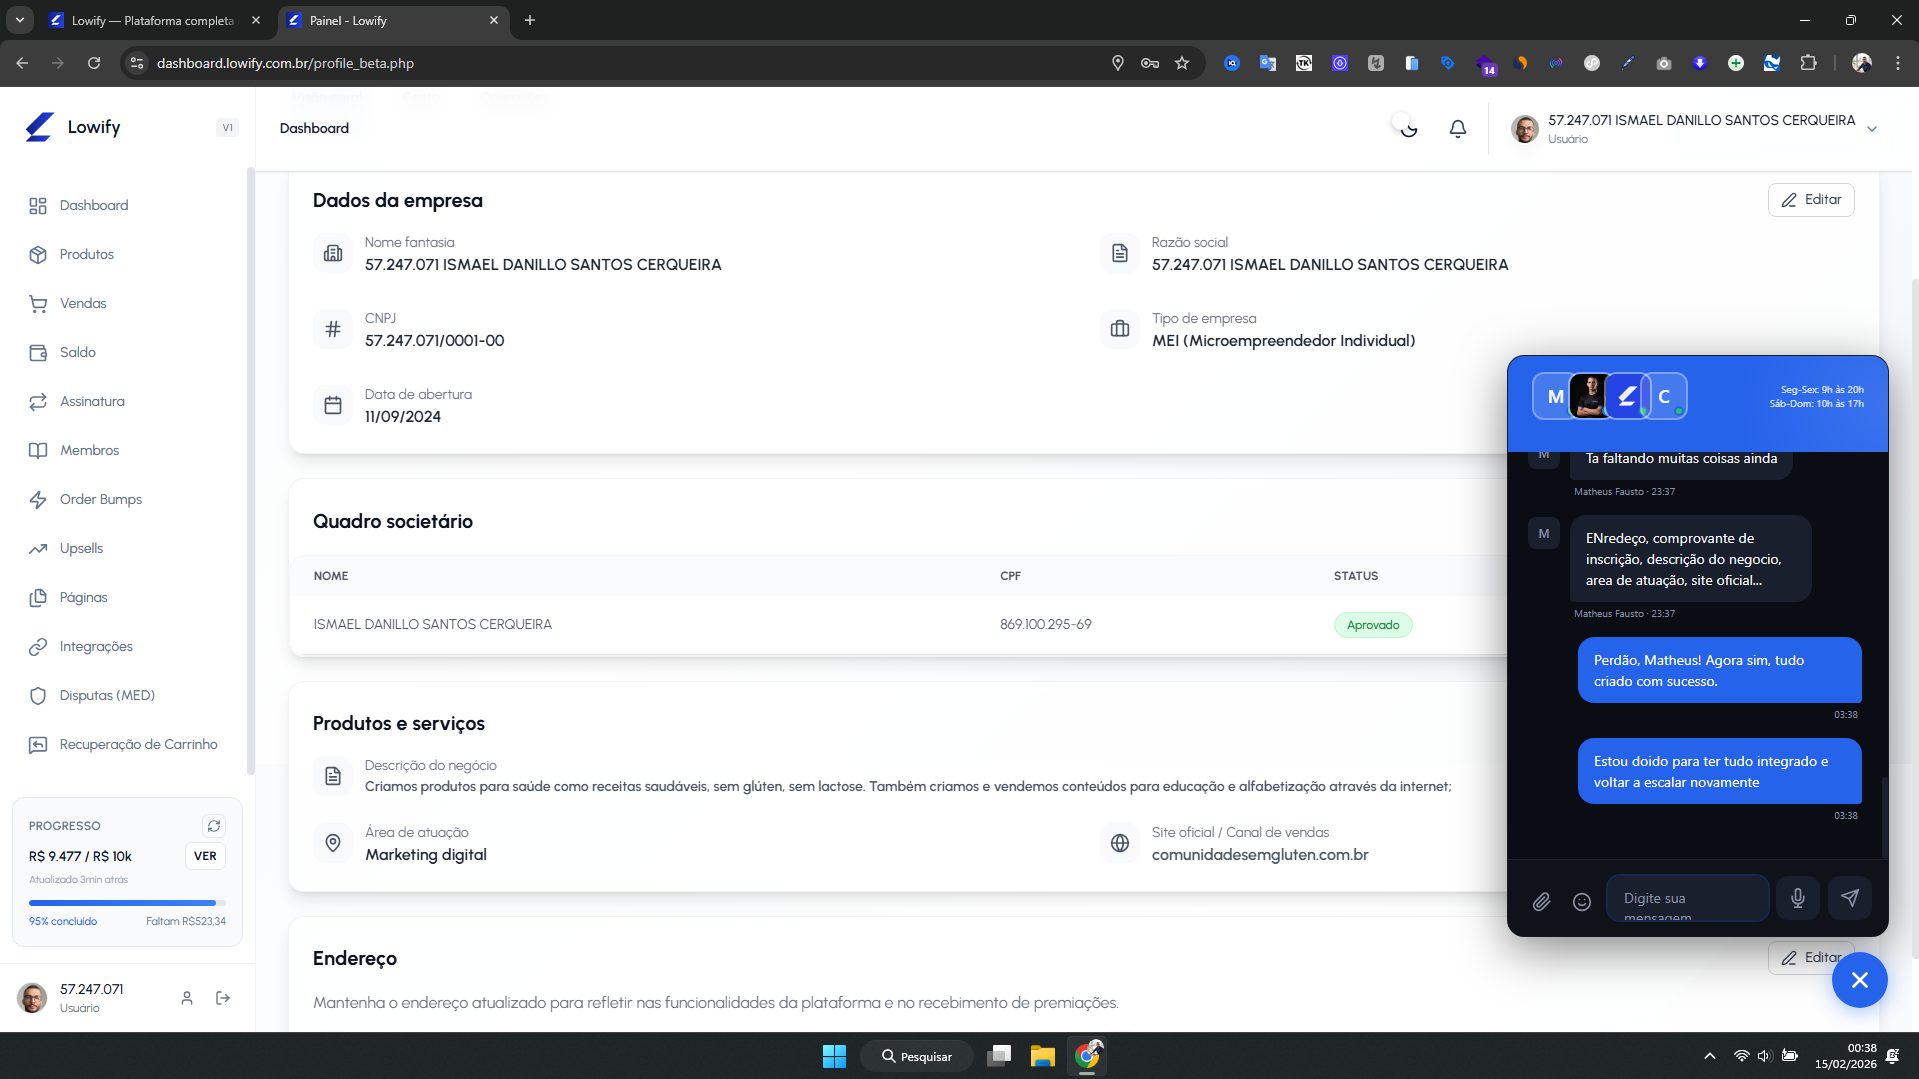Close the chat widget with the X button
Viewport: 1919px width, 1079px height.
1858,980
